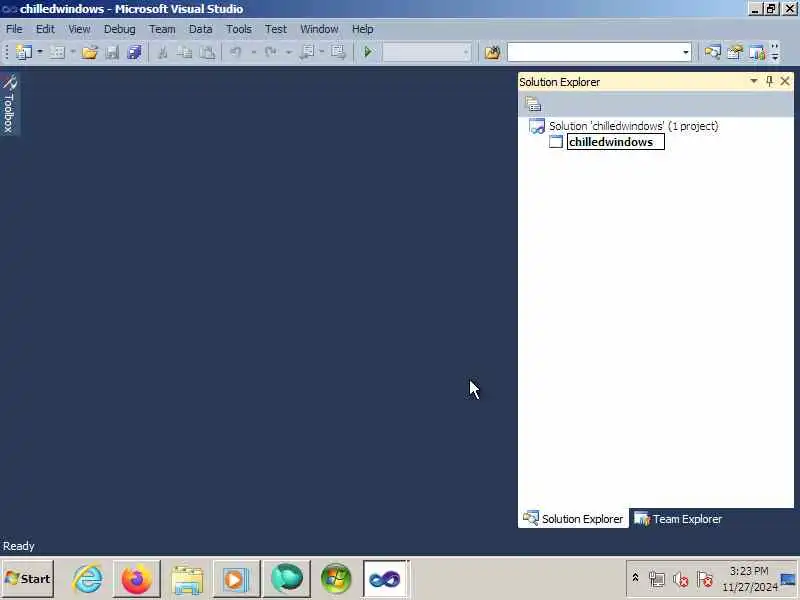Show hidden system tray icons

[x=635, y=578]
